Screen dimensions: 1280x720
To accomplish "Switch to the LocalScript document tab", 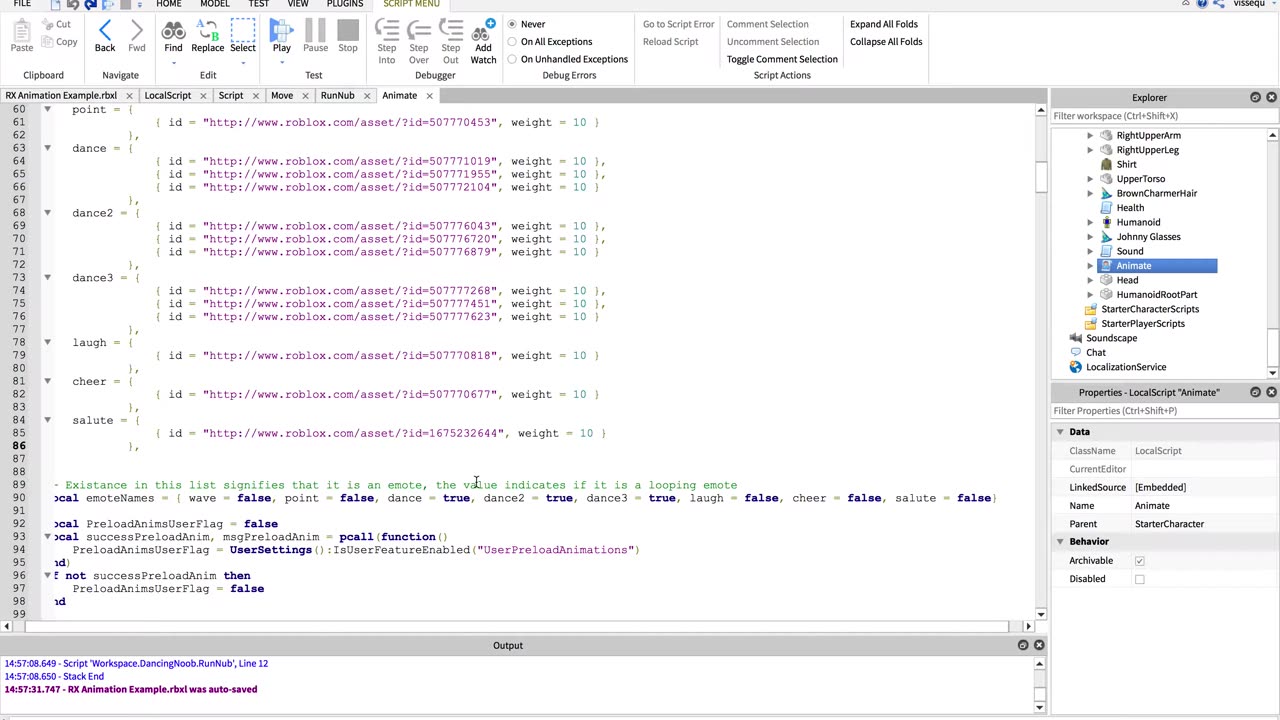I will coord(167,96).
